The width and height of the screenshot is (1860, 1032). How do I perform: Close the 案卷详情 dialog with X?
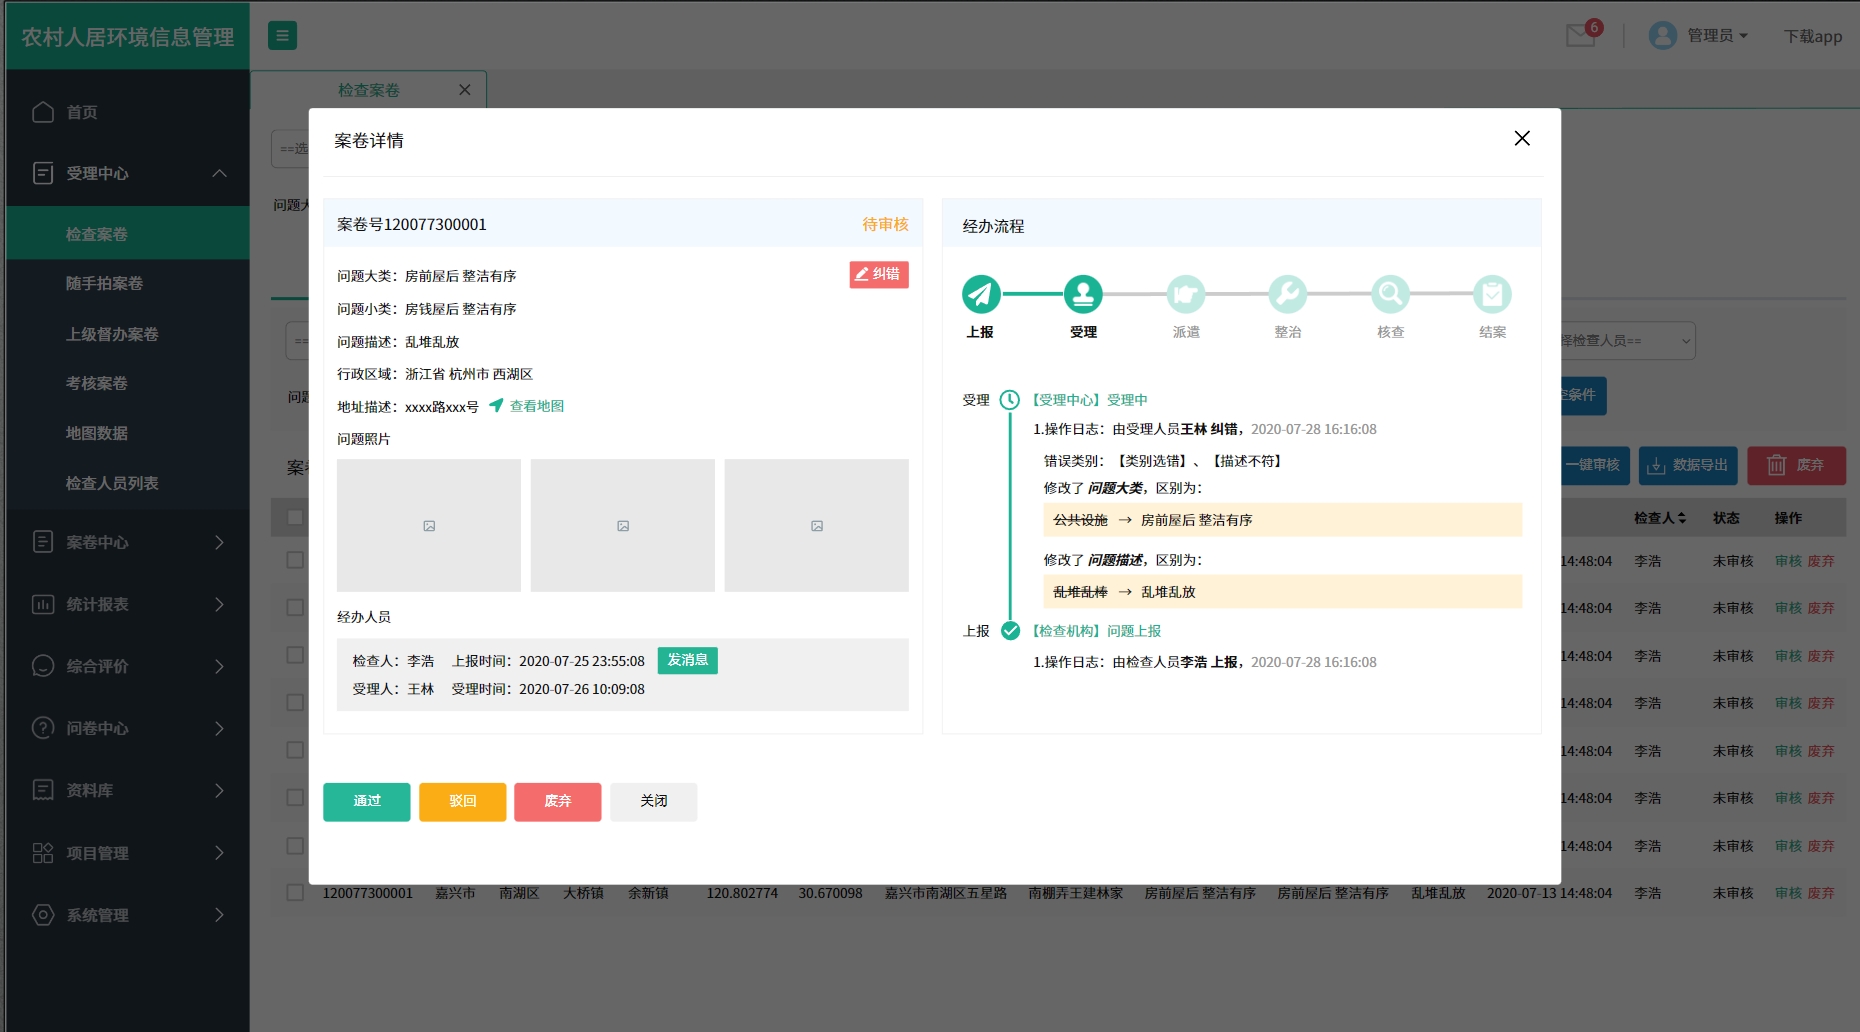1522,138
